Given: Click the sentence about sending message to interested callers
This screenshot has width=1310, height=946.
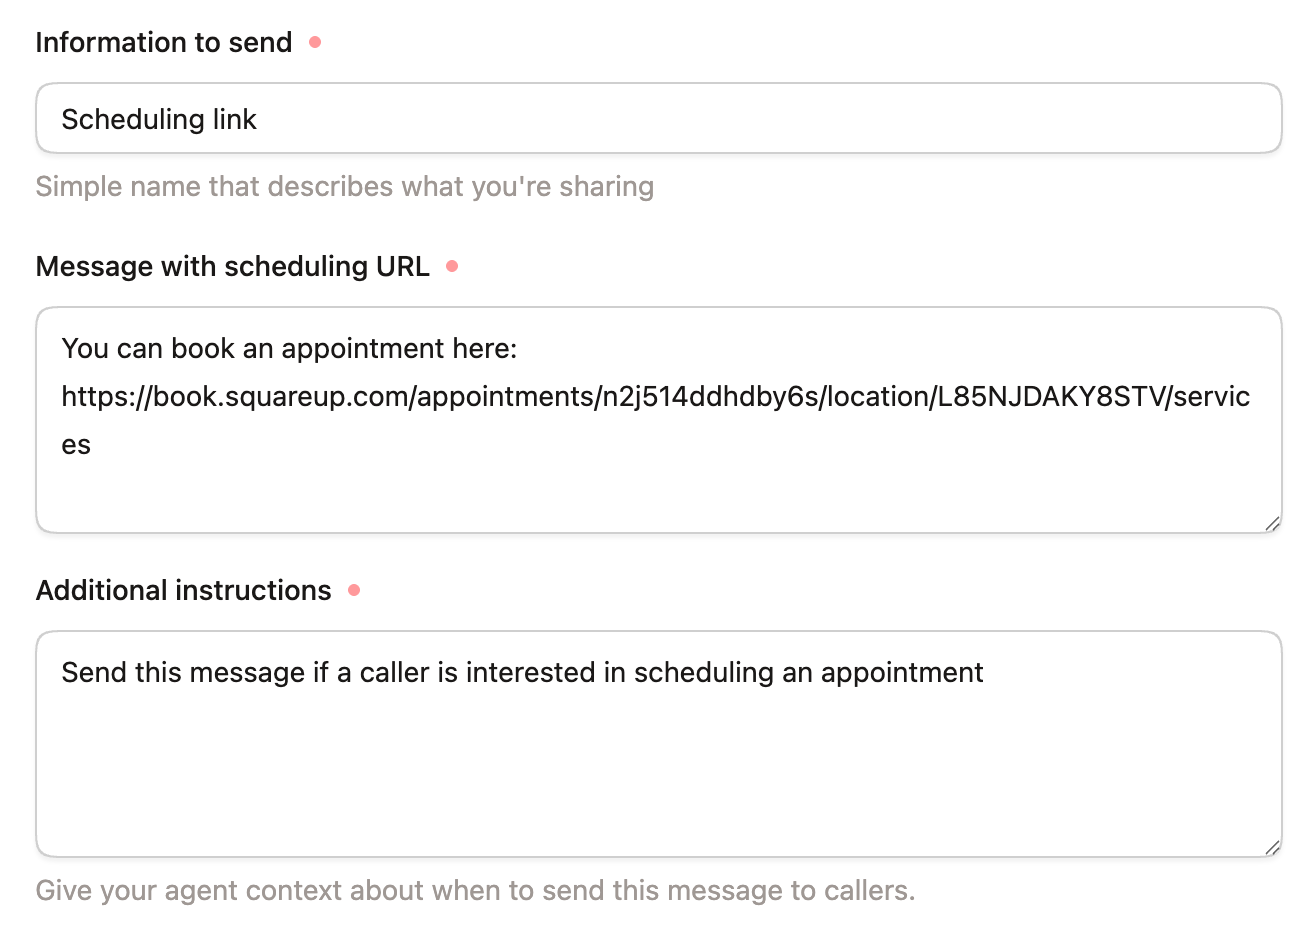Looking at the screenshot, I should point(522,672).
